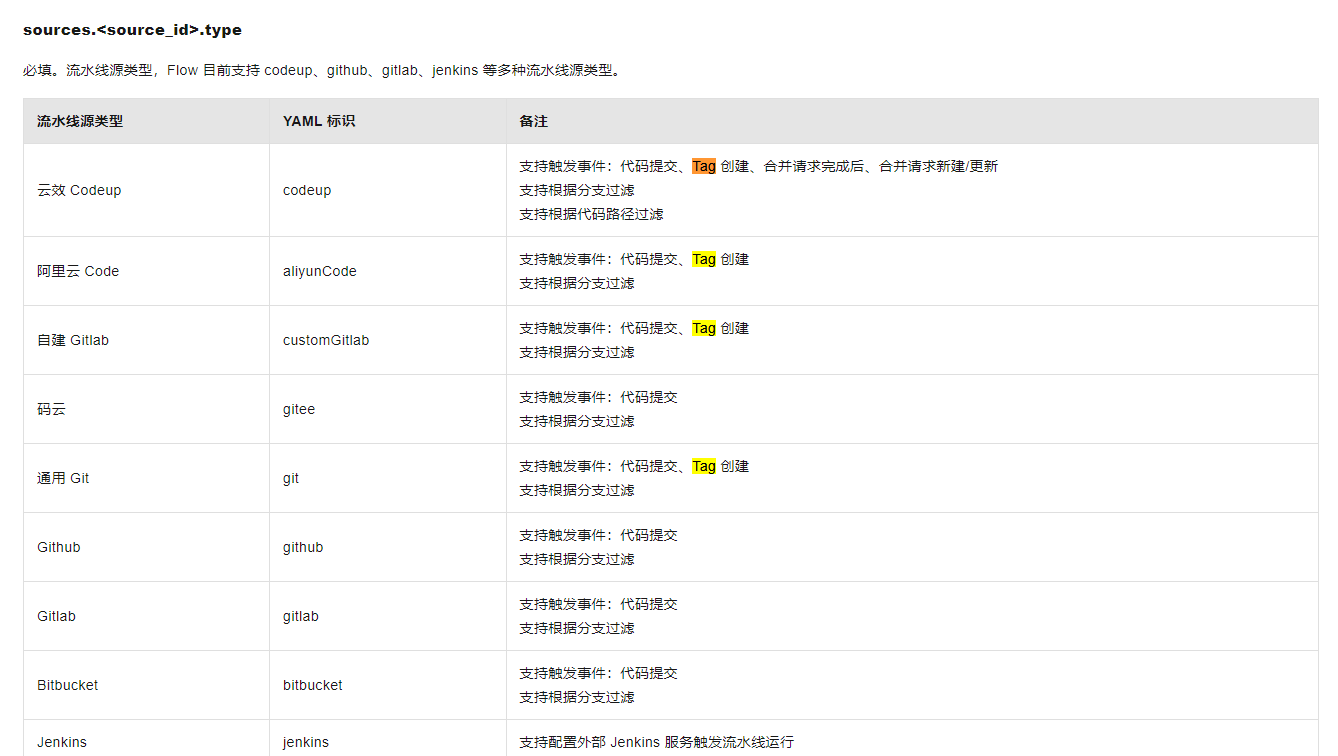The image size is (1338, 756).
Task: Select the 阿里云 Code cell
Action: coord(146,271)
